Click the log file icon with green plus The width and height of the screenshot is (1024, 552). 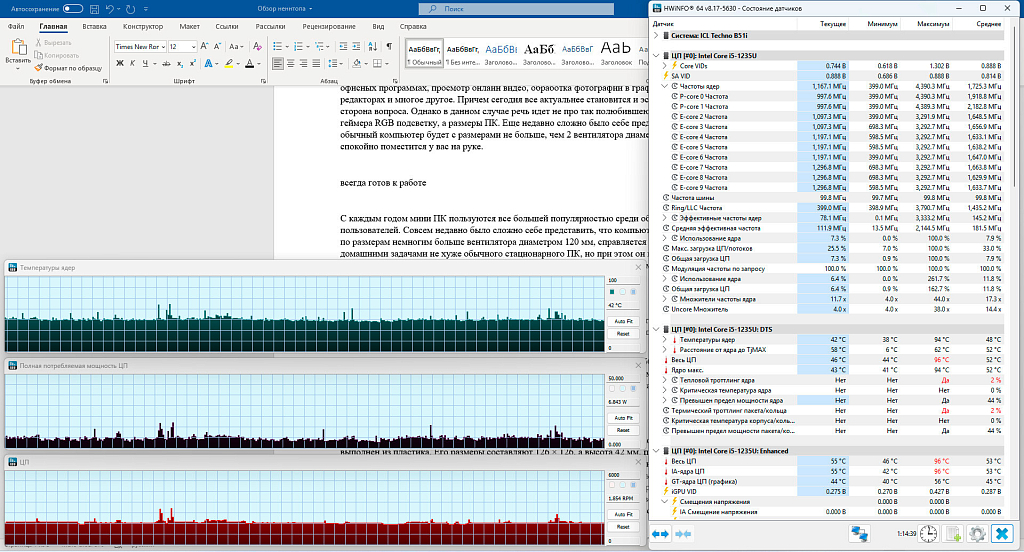tap(953, 534)
